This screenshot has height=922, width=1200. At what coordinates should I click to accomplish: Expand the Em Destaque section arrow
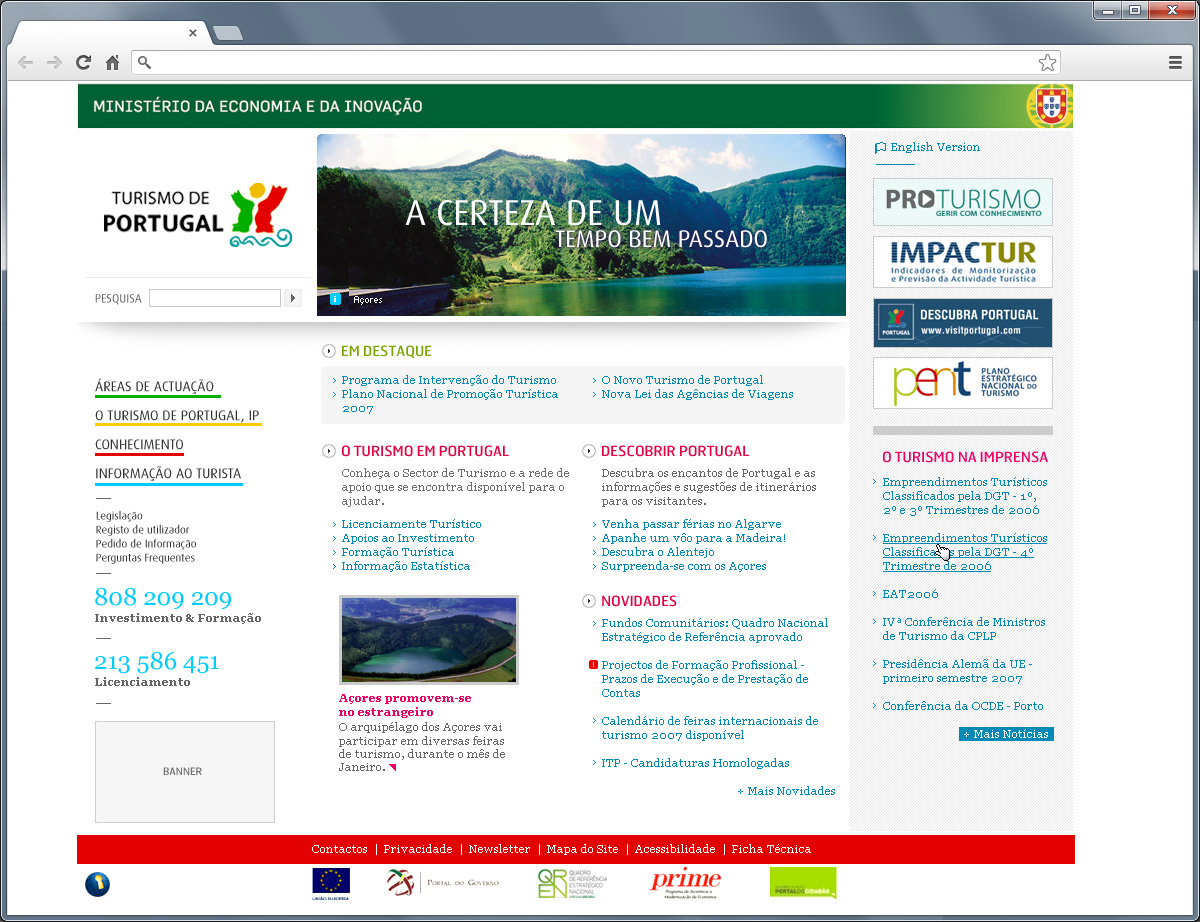(x=329, y=351)
